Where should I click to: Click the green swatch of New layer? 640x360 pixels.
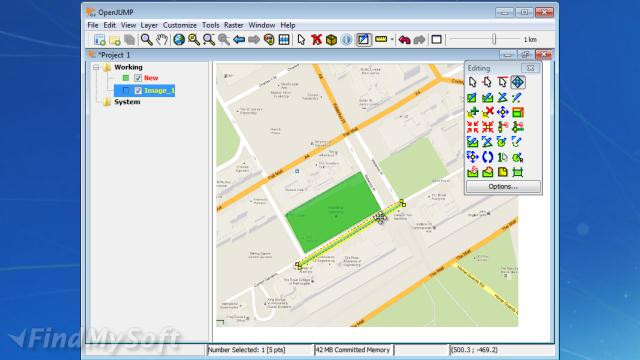[x=126, y=78]
